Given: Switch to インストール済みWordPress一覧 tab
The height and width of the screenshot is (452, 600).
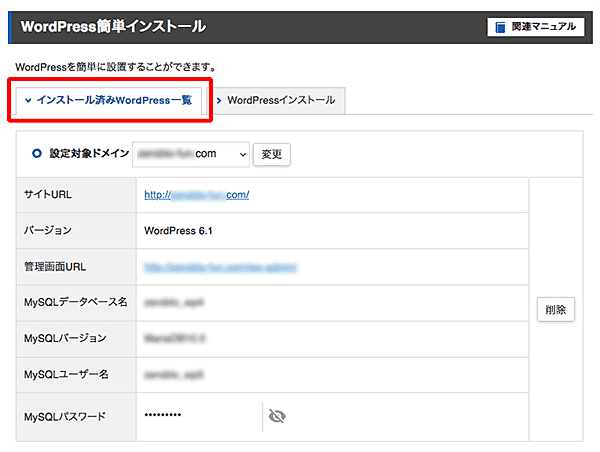Looking at the screenshot, I should (x=109, y=101).
